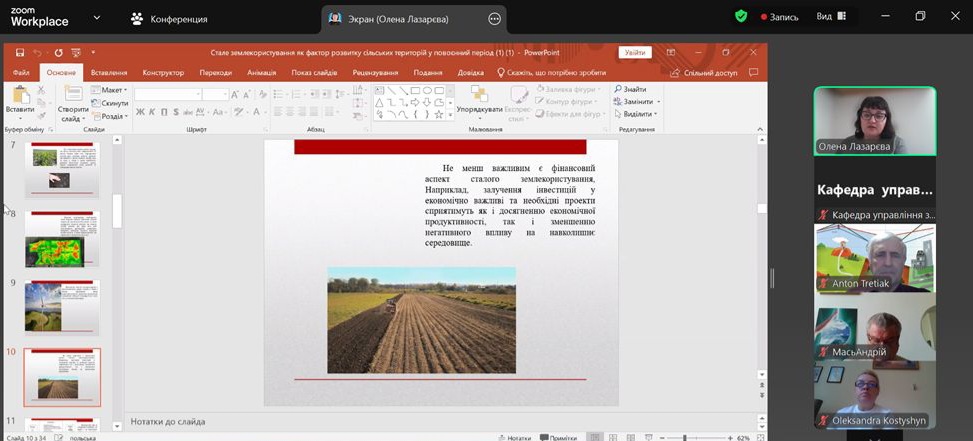Select slide 8 thumbnail with heat map
973x441 pixels.
(62, 239)
